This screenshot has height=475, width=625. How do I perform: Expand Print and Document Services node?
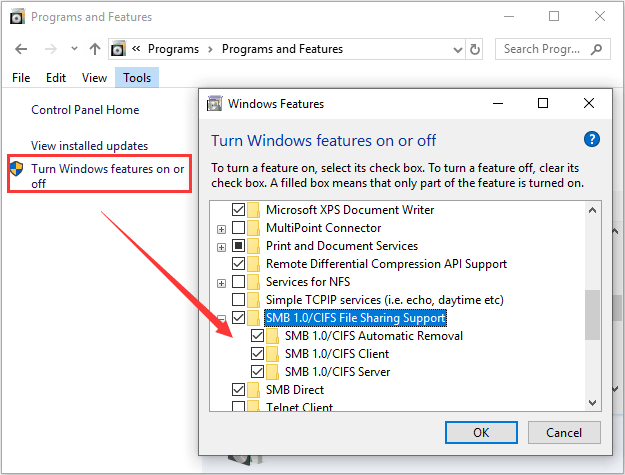pyautogui.click(x=221, y=247)
